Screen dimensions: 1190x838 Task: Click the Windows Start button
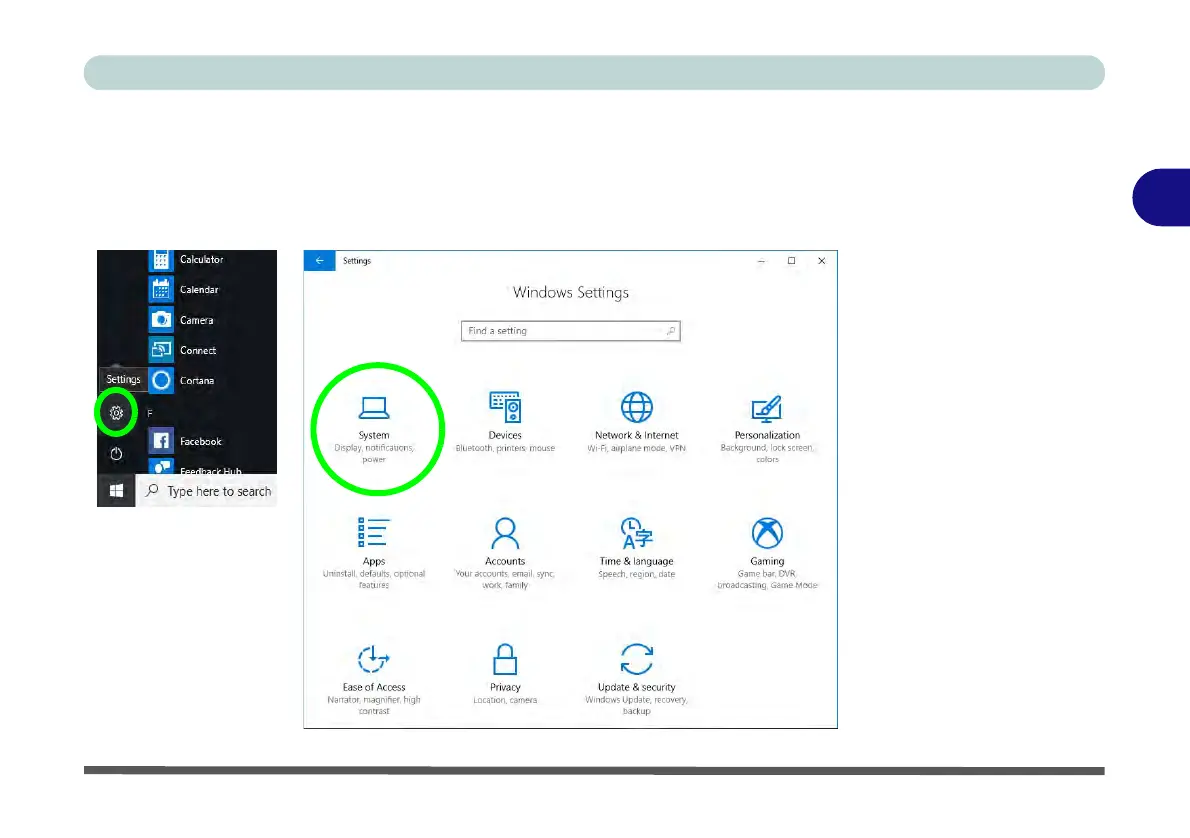point(116,490)
